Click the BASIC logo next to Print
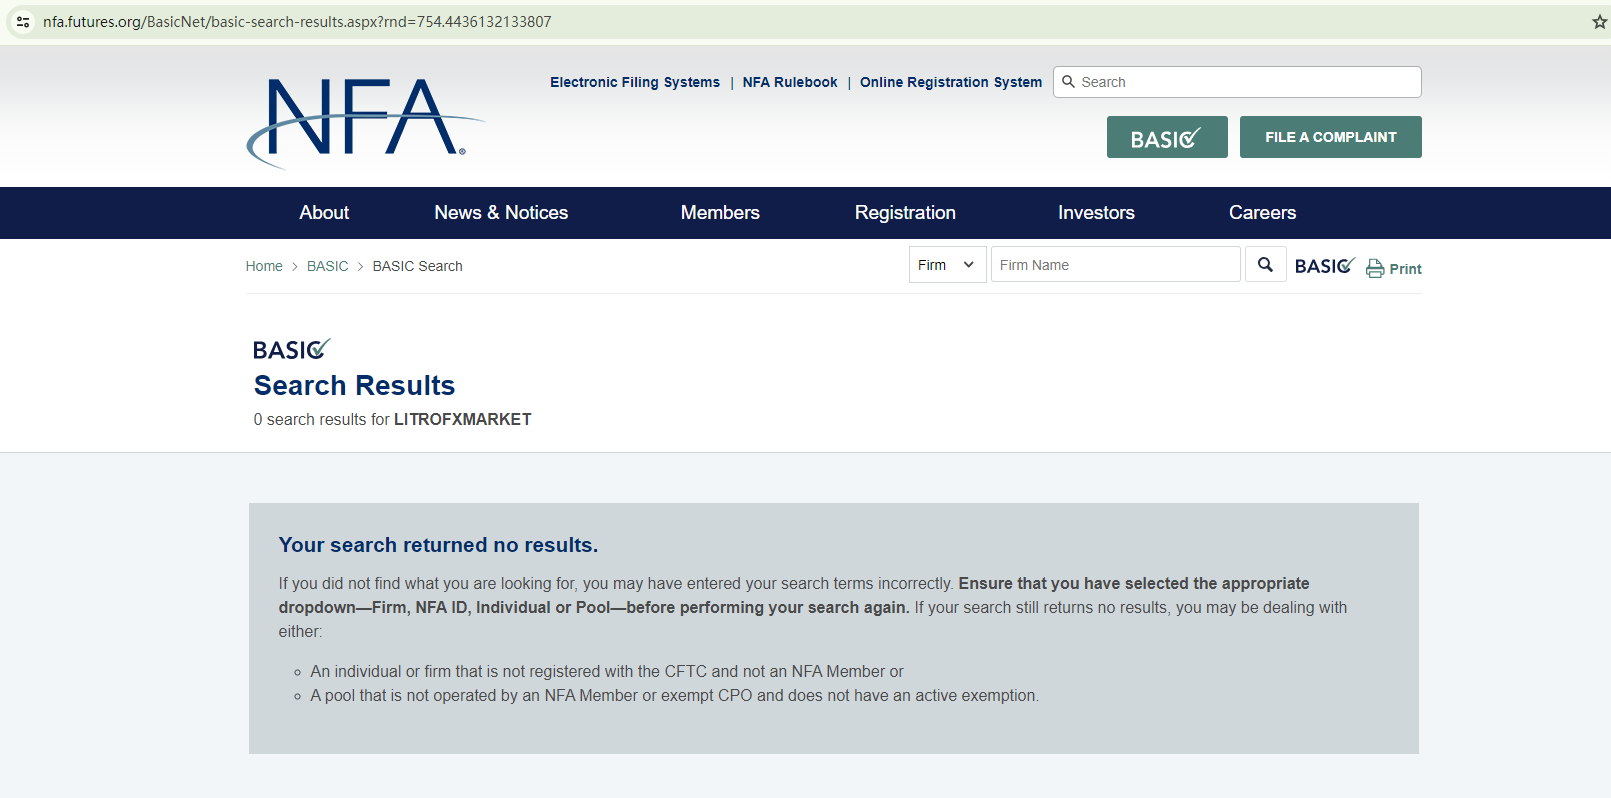Screen dimensions: 1611x798 1324,266
